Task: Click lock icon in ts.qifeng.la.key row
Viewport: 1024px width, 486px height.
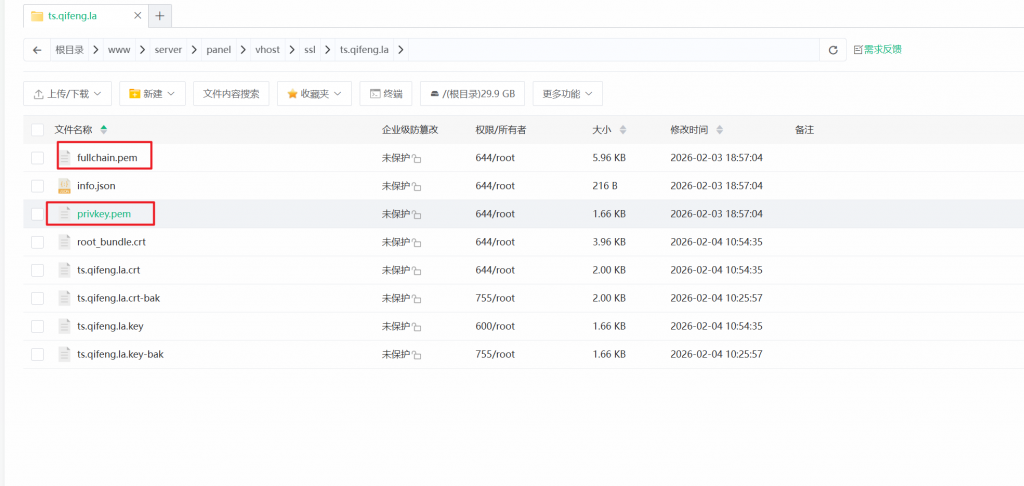Action: [x=417, y=327]
